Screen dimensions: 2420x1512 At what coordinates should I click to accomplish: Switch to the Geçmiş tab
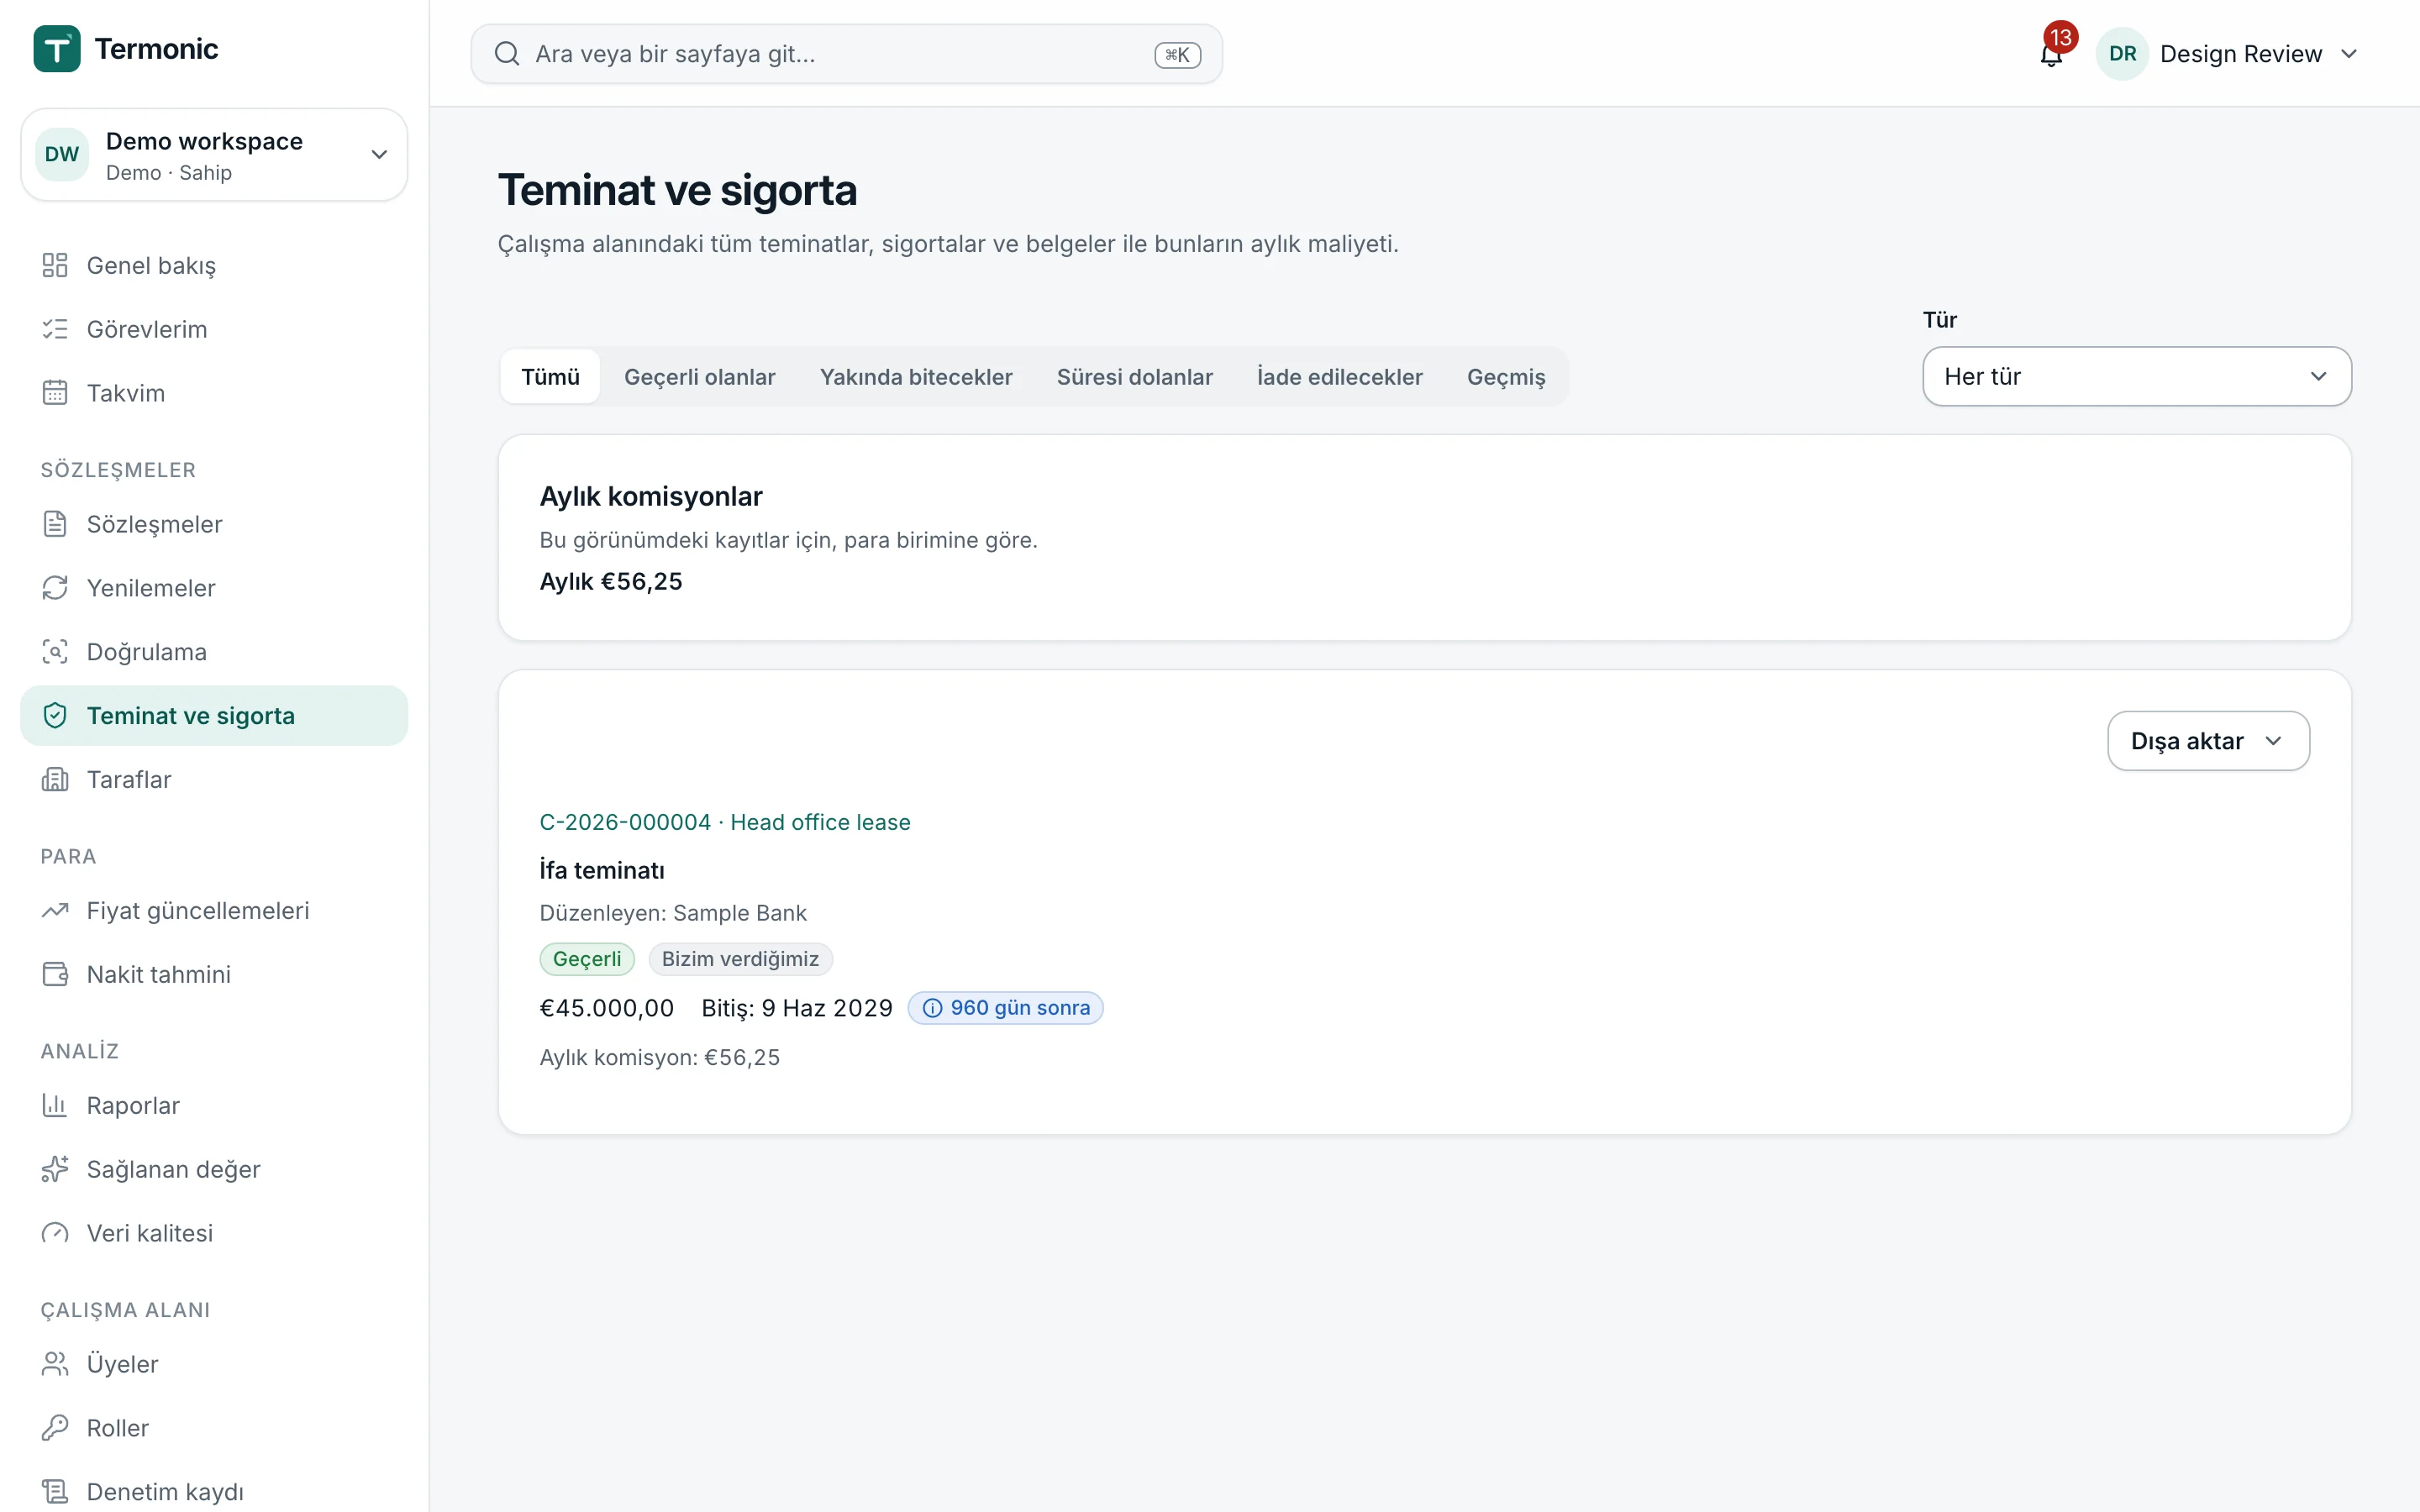coord(1506,377)
